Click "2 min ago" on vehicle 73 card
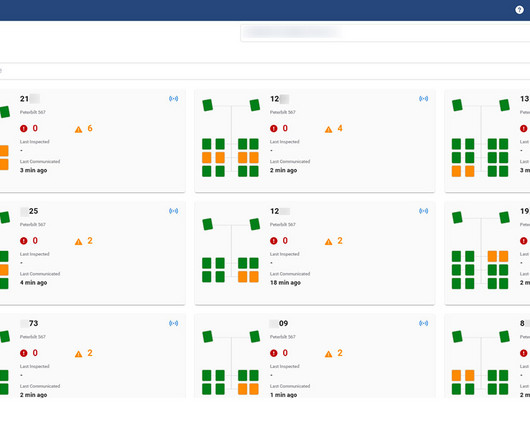The image size is (530, 442). click(x=33, y=395)
